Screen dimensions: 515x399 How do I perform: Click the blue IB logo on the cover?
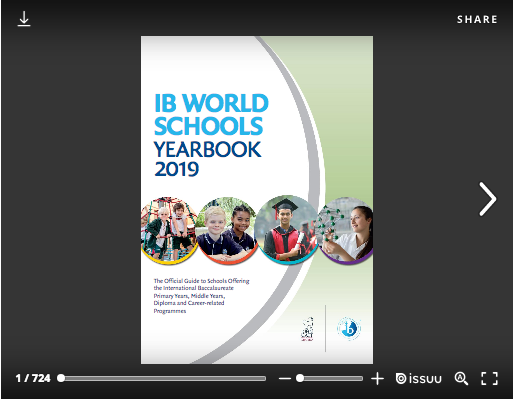coord(349,329)
